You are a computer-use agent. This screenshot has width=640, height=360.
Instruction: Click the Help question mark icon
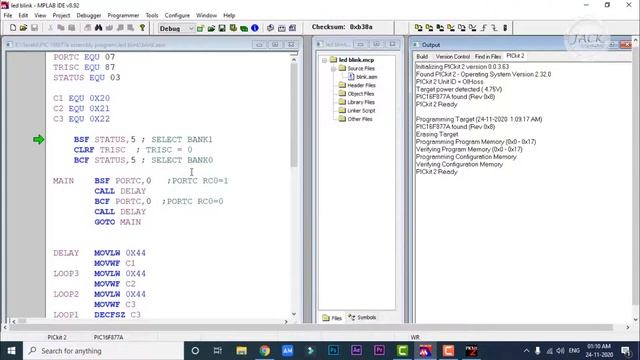coord(142,28)
